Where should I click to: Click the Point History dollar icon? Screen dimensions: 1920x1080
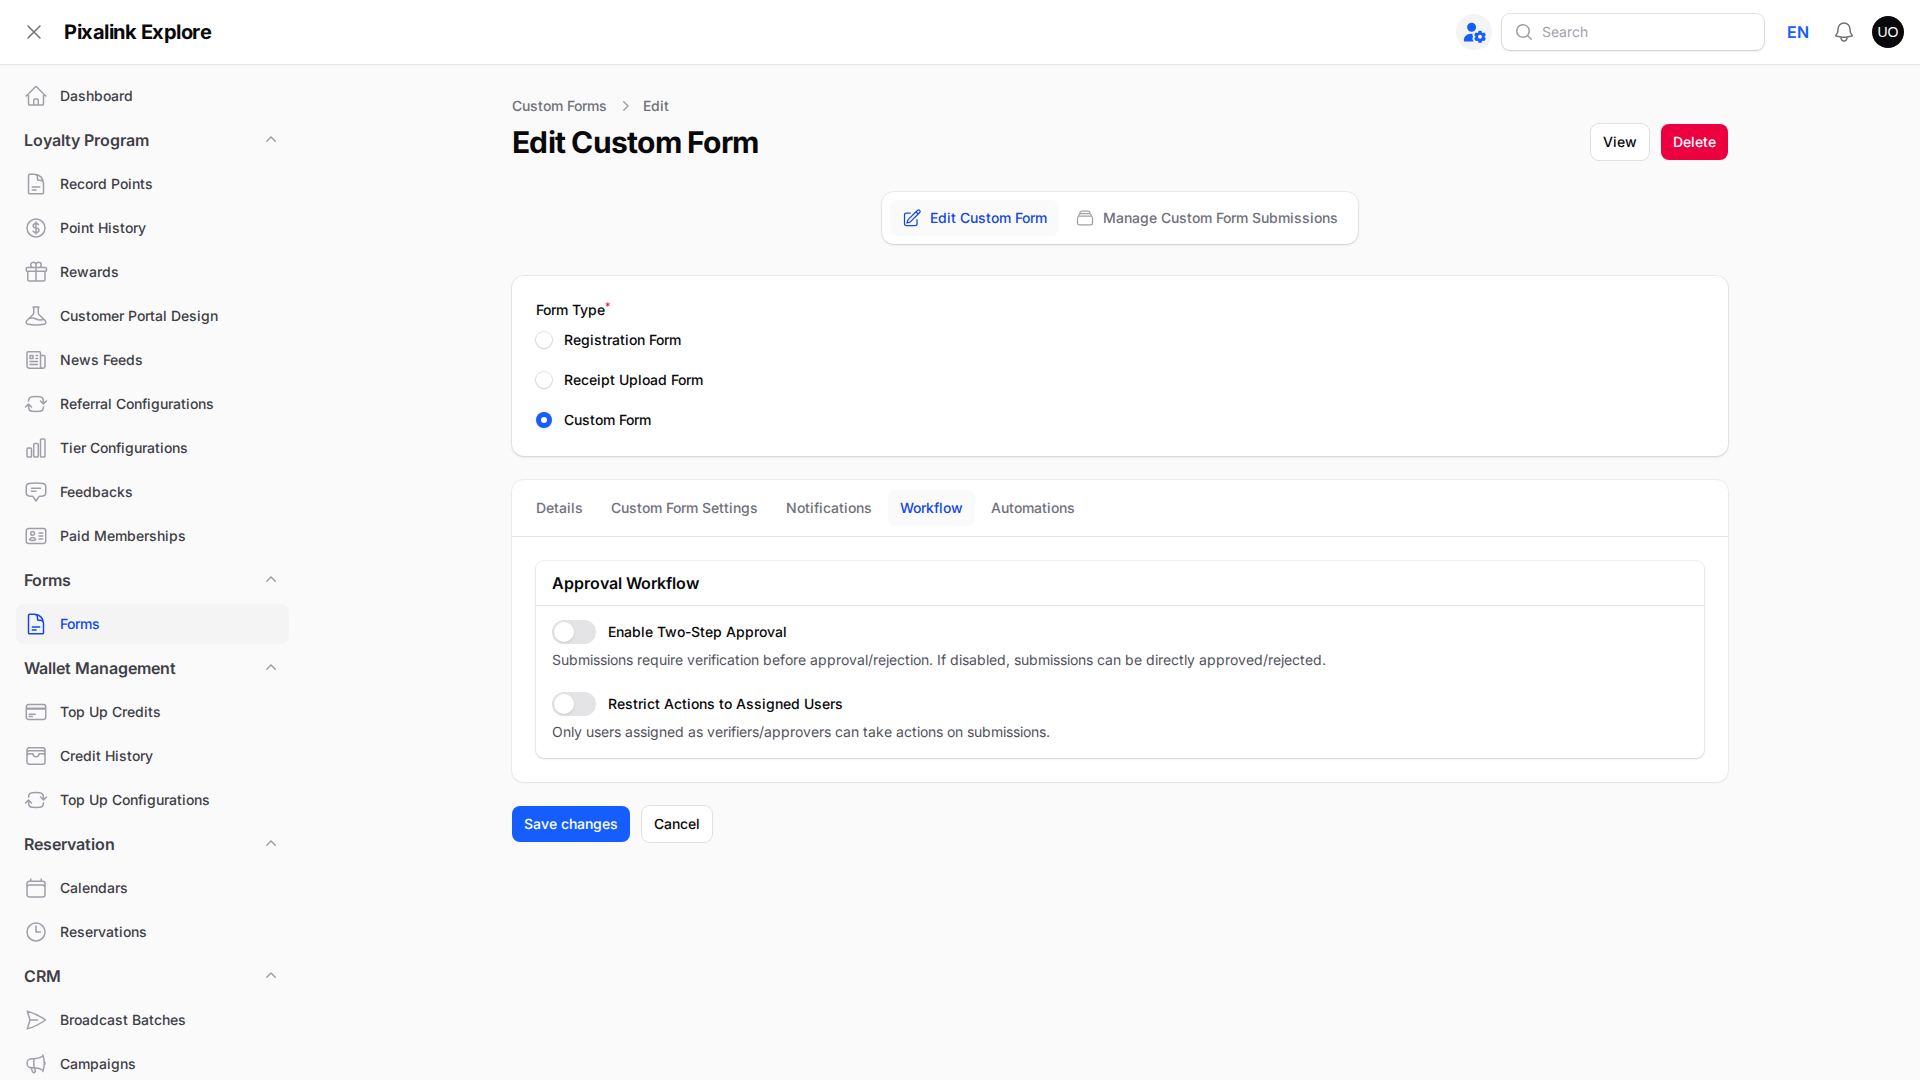pyautogui.click(x=36, y=228)
